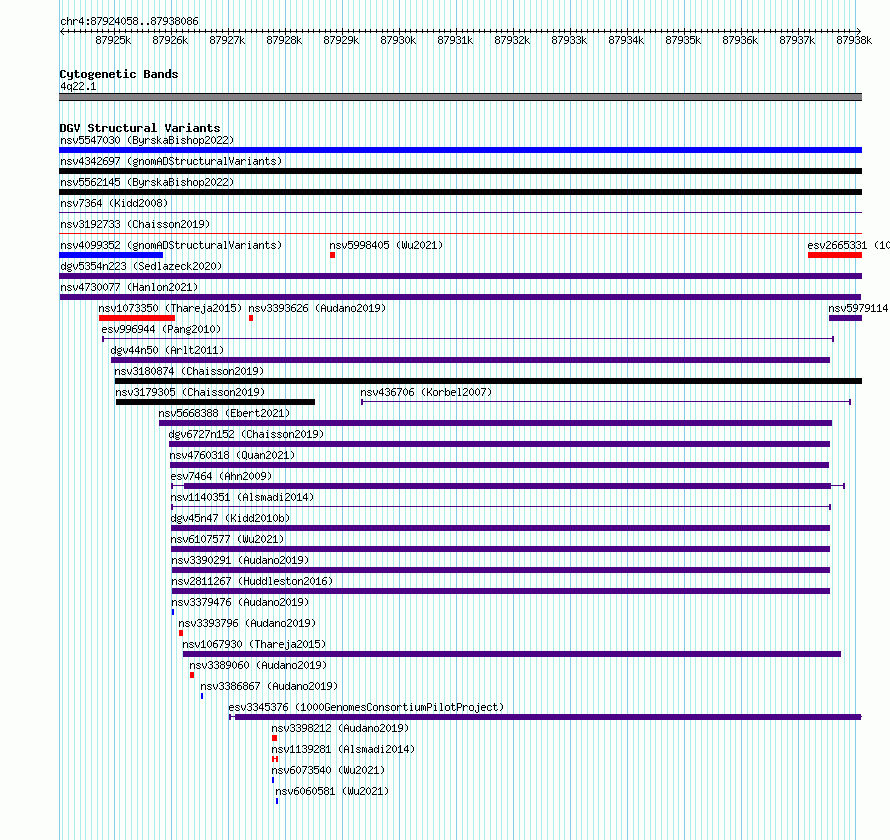
Task: Open dgv44n50 (Arlt2011) label
Action: click(x=167, y=350)
